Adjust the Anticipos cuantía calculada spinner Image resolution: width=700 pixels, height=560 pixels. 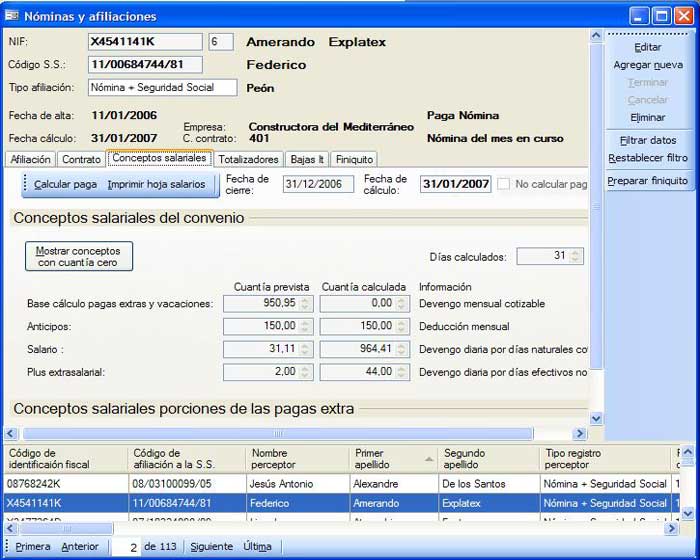coord(402,326)
